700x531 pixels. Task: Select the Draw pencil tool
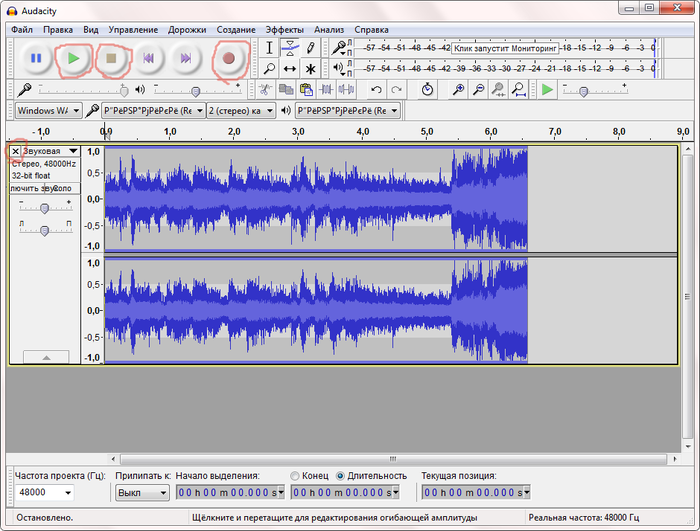click(x=311, y=47)
